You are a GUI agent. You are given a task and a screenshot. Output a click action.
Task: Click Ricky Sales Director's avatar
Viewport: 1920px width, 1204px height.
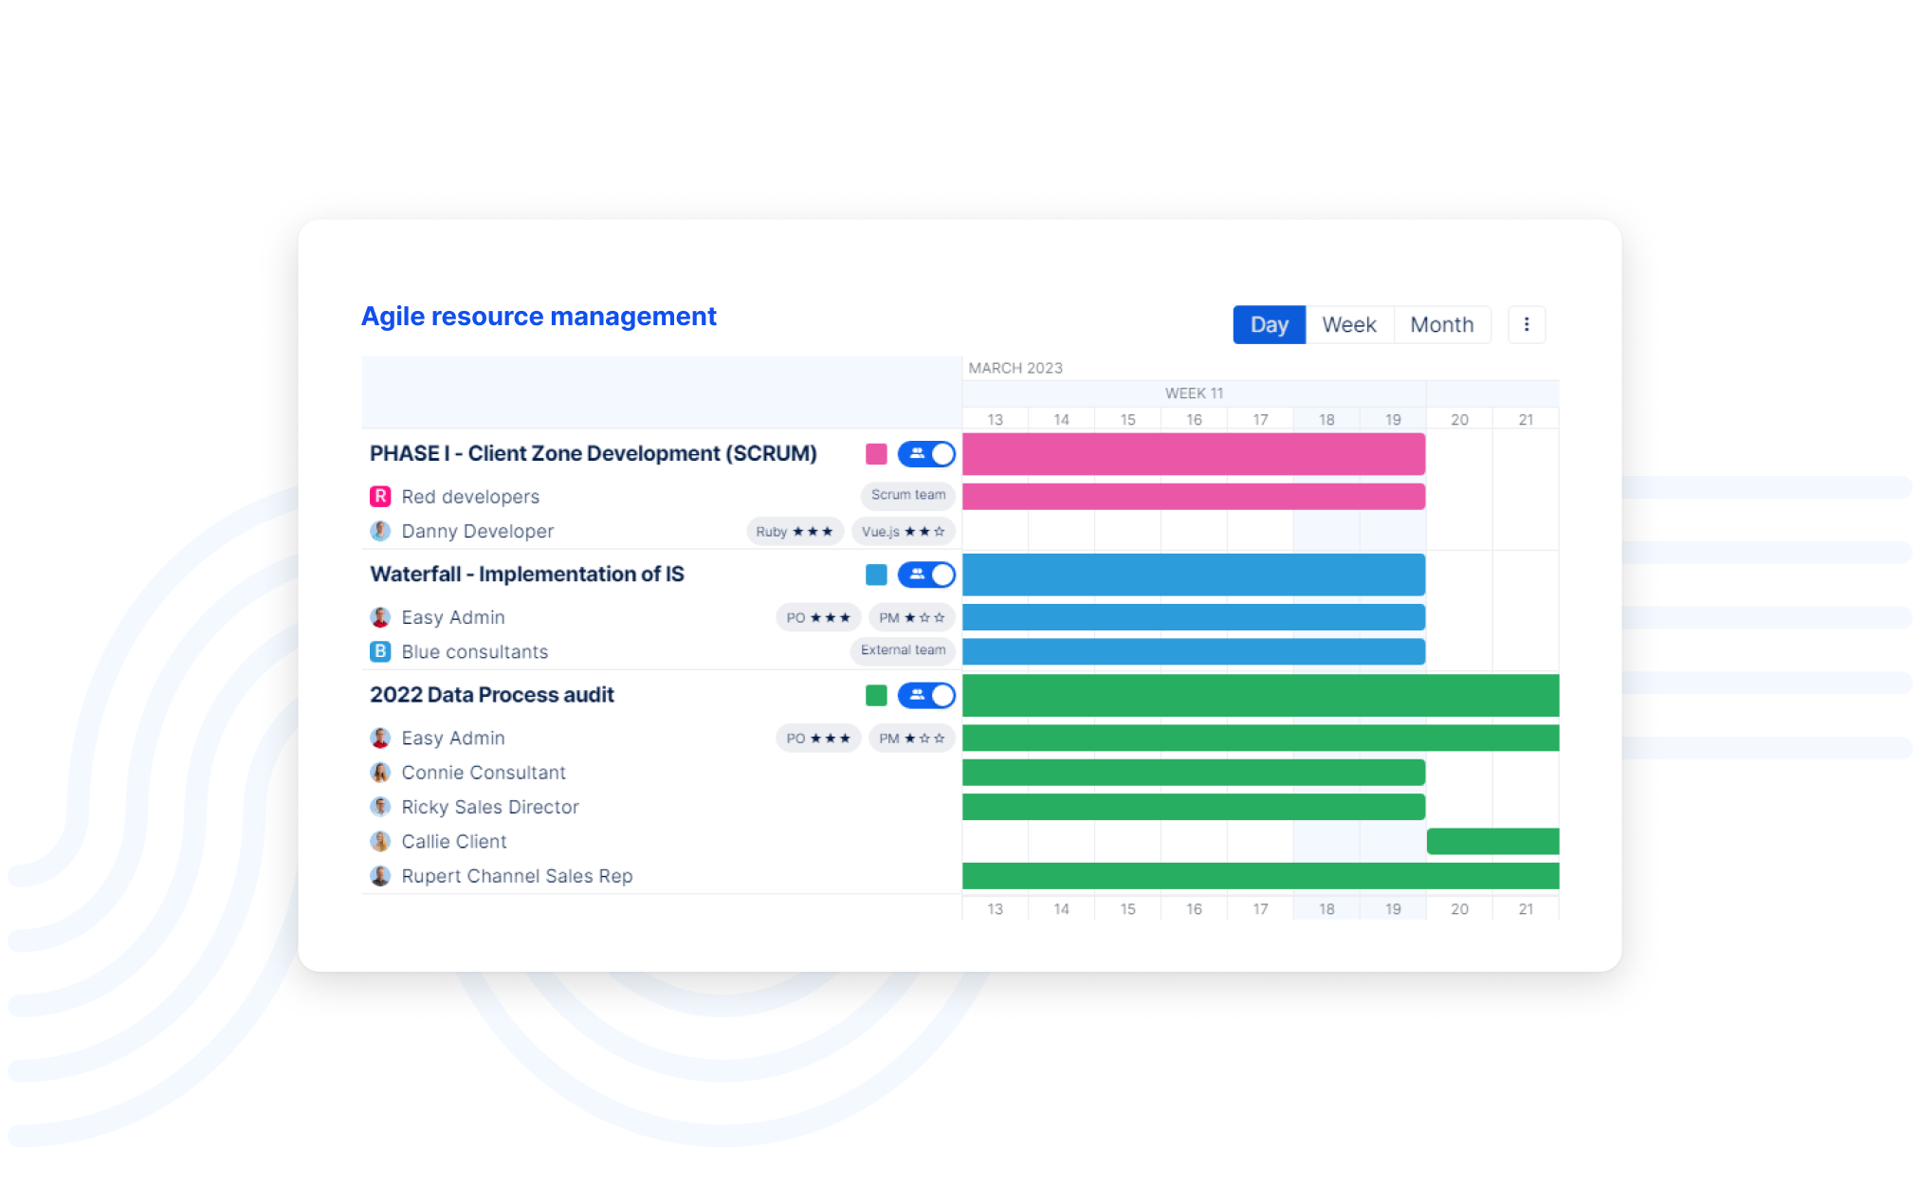pyautogui.click(x=380, y=807)
